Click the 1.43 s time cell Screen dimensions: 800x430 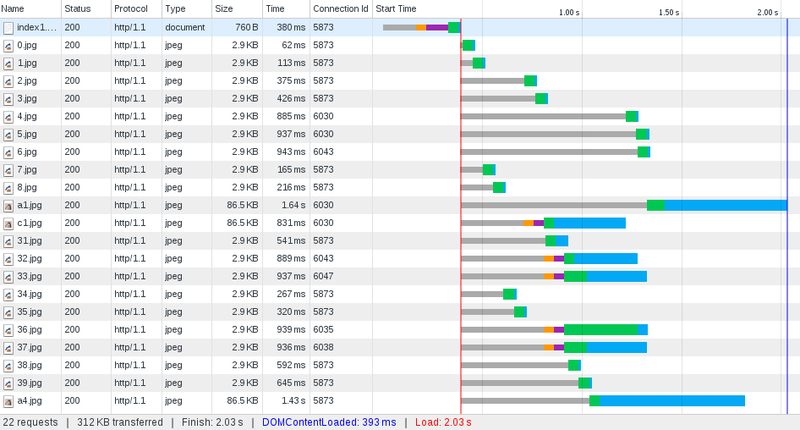293,400
